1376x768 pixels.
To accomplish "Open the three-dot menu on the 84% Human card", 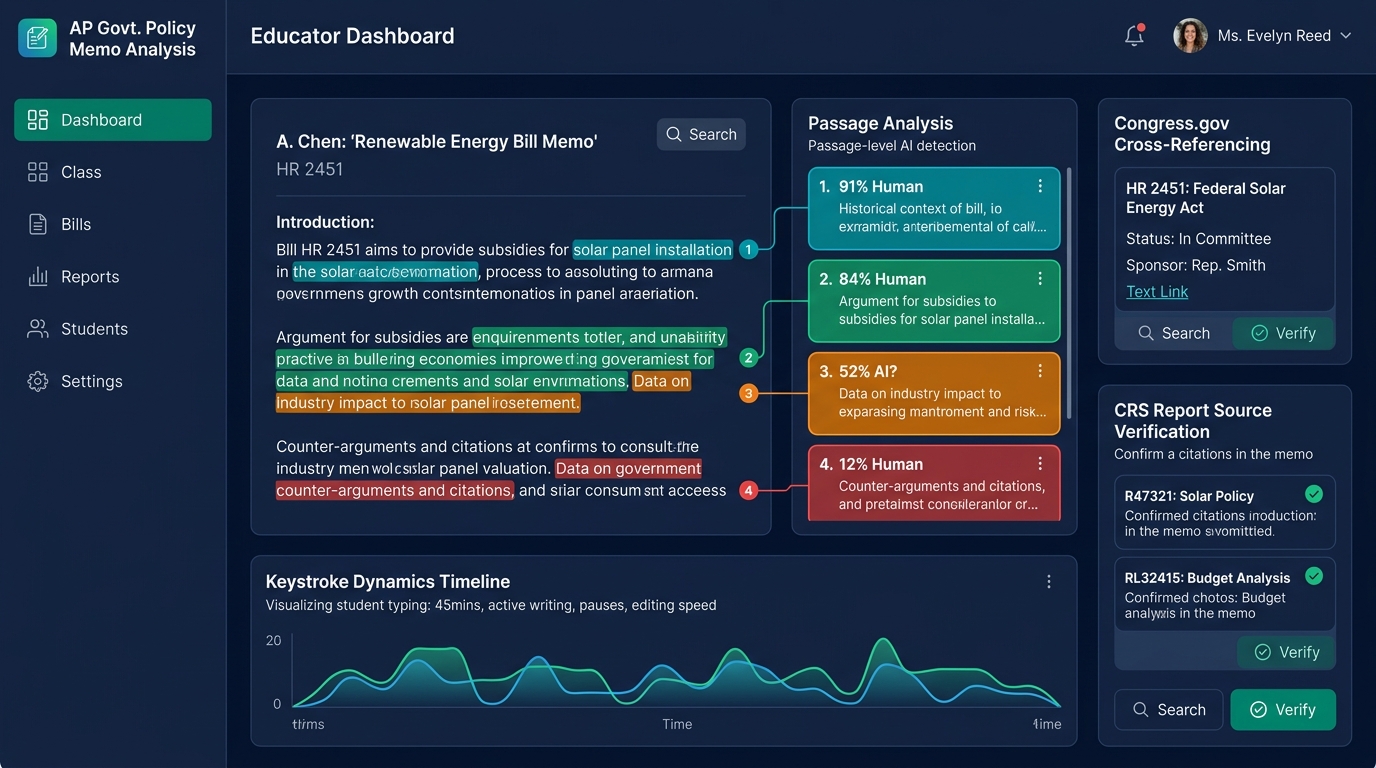I will tap(1040, 279).
